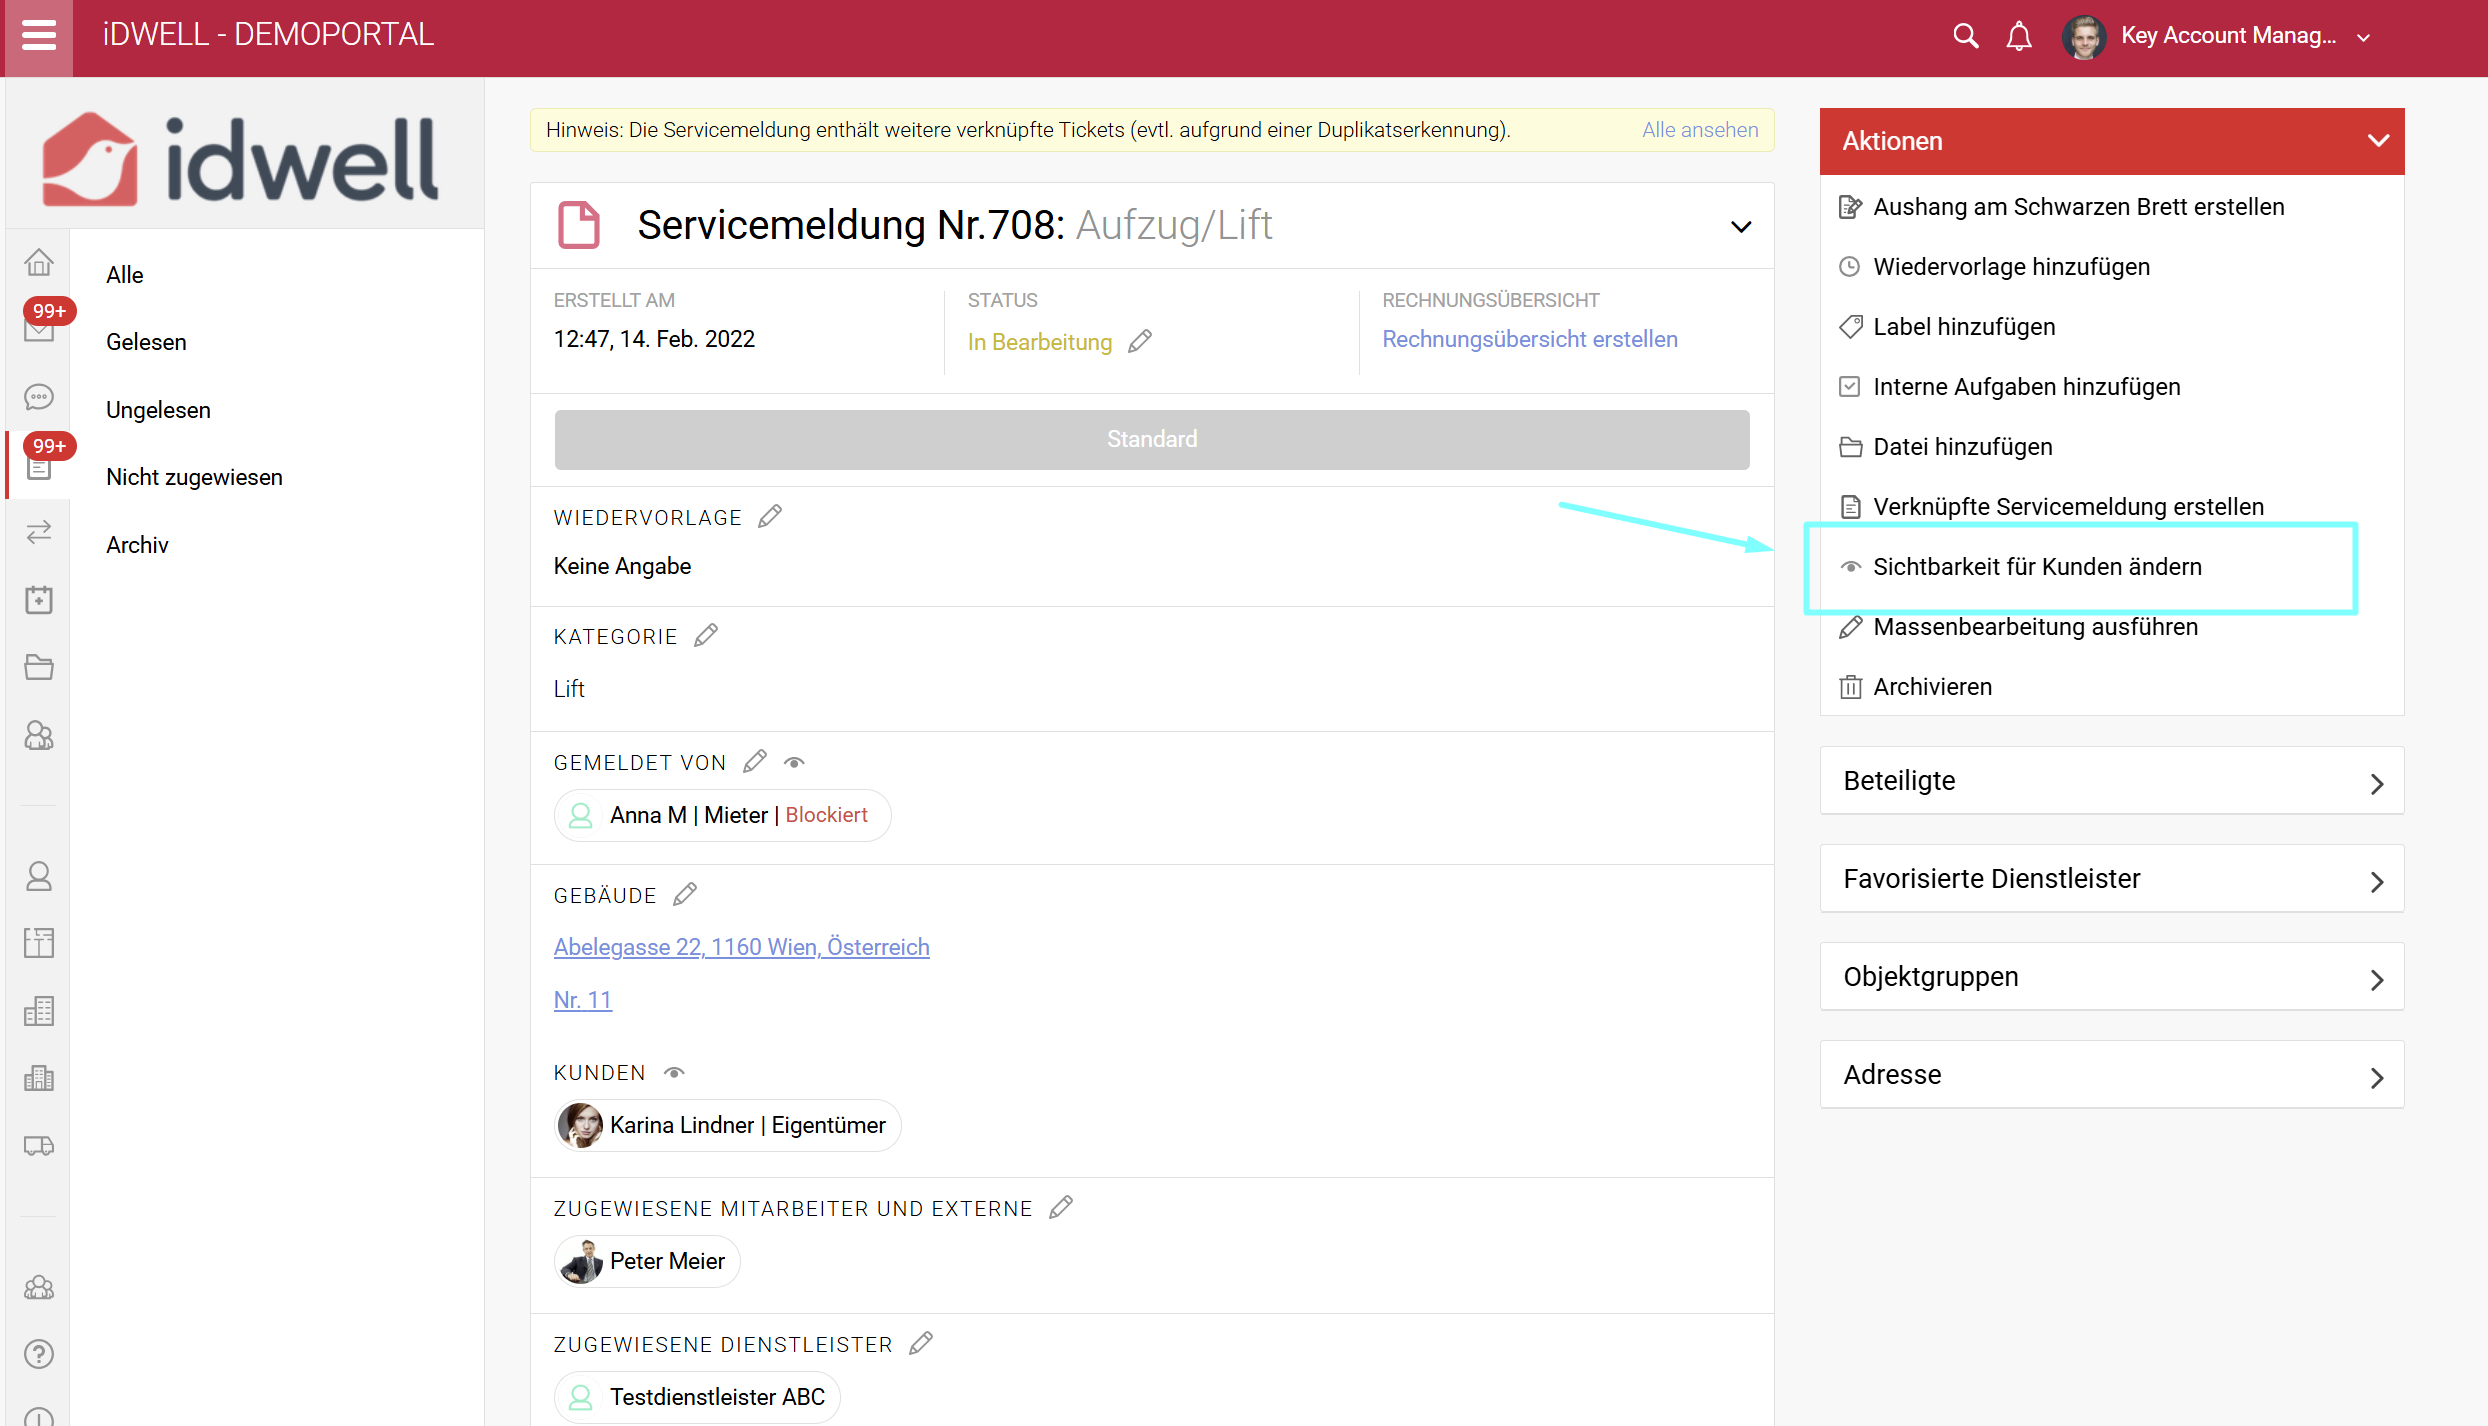Edit Kategorie with the pencil icon
The height and width of the screenshot is (1426, 2488).
706,636
